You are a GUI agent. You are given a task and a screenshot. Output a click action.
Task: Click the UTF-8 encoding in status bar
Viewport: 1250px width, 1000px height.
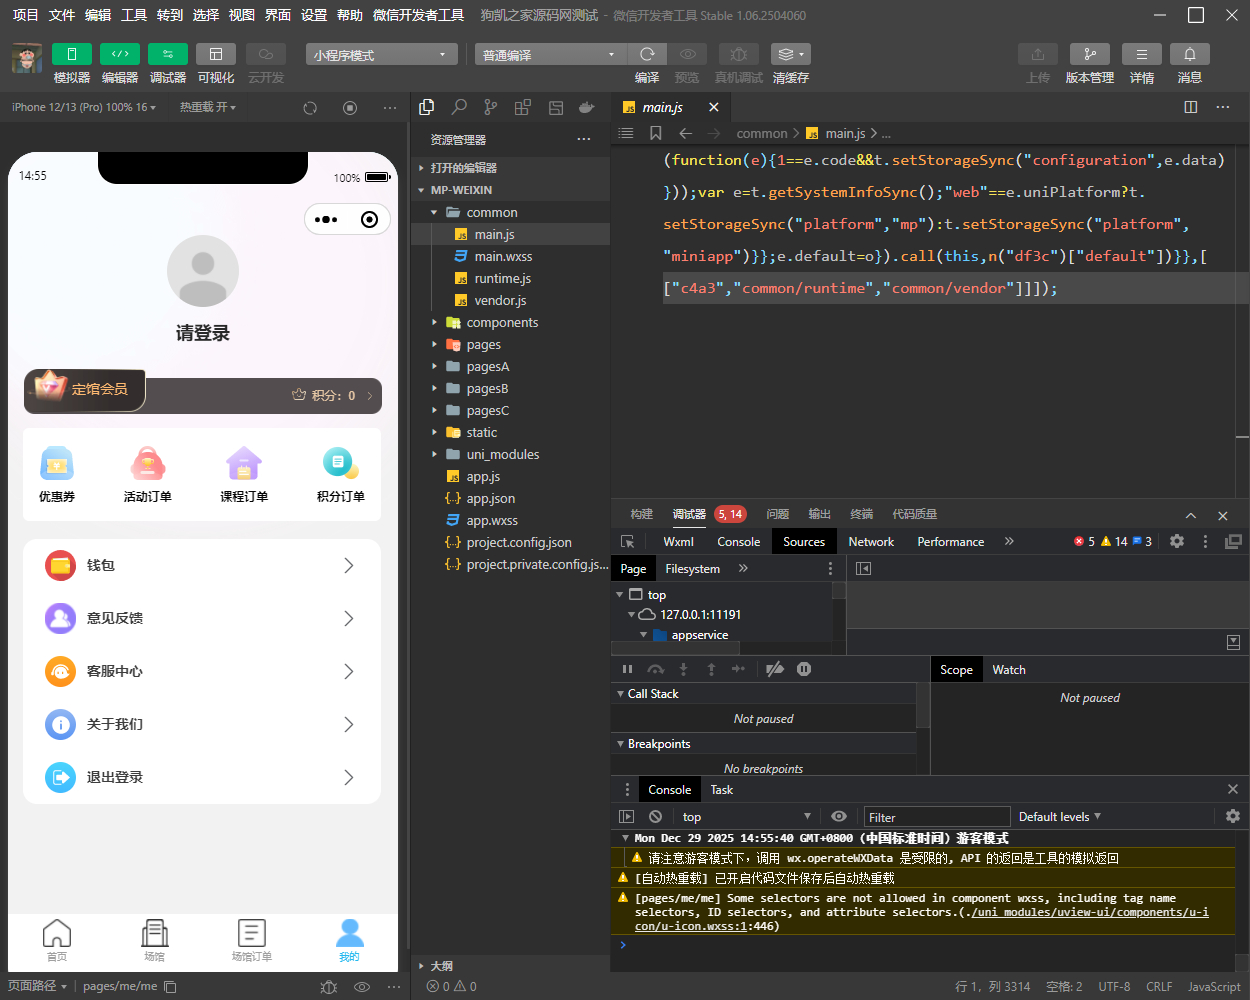(1114, 985)
